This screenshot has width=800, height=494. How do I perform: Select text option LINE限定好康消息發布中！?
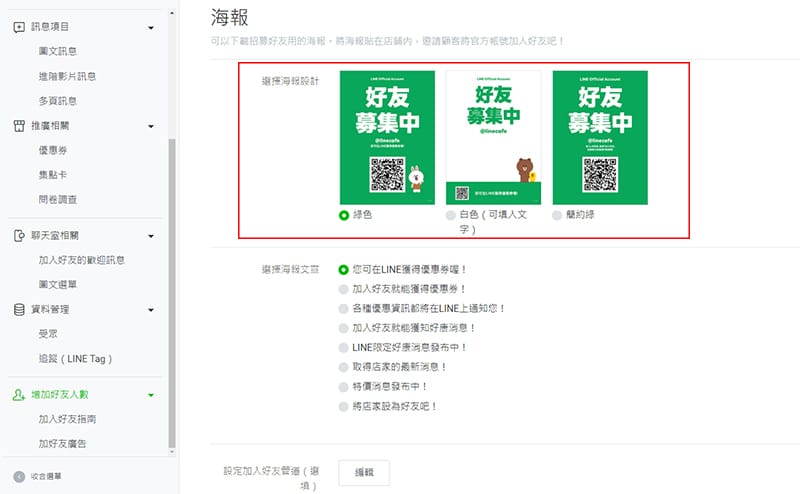pyautogui.click(x=343, y=348)
